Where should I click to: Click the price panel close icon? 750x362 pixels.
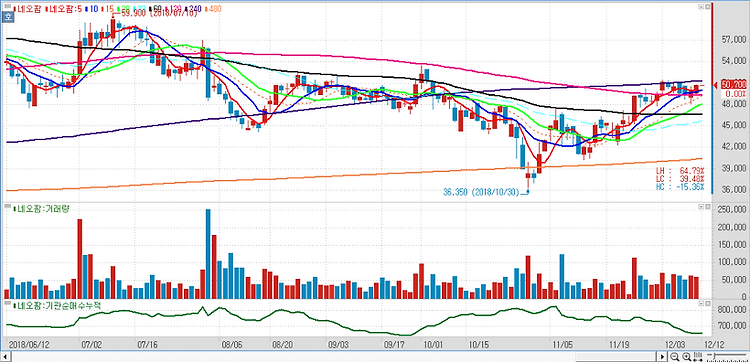click(707, 7)
